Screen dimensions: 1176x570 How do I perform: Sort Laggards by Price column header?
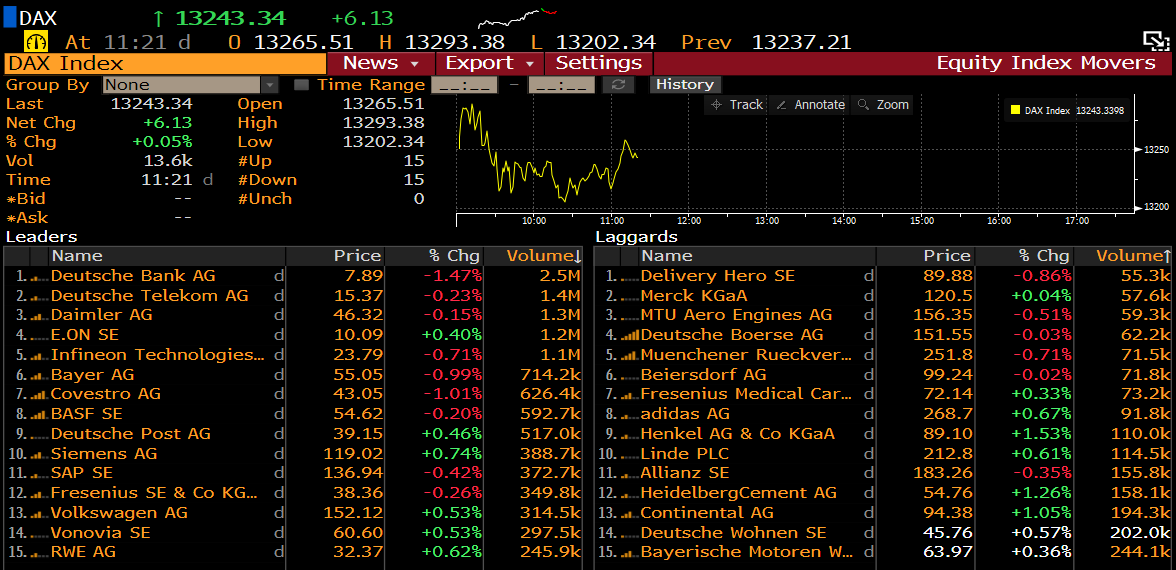925,256
